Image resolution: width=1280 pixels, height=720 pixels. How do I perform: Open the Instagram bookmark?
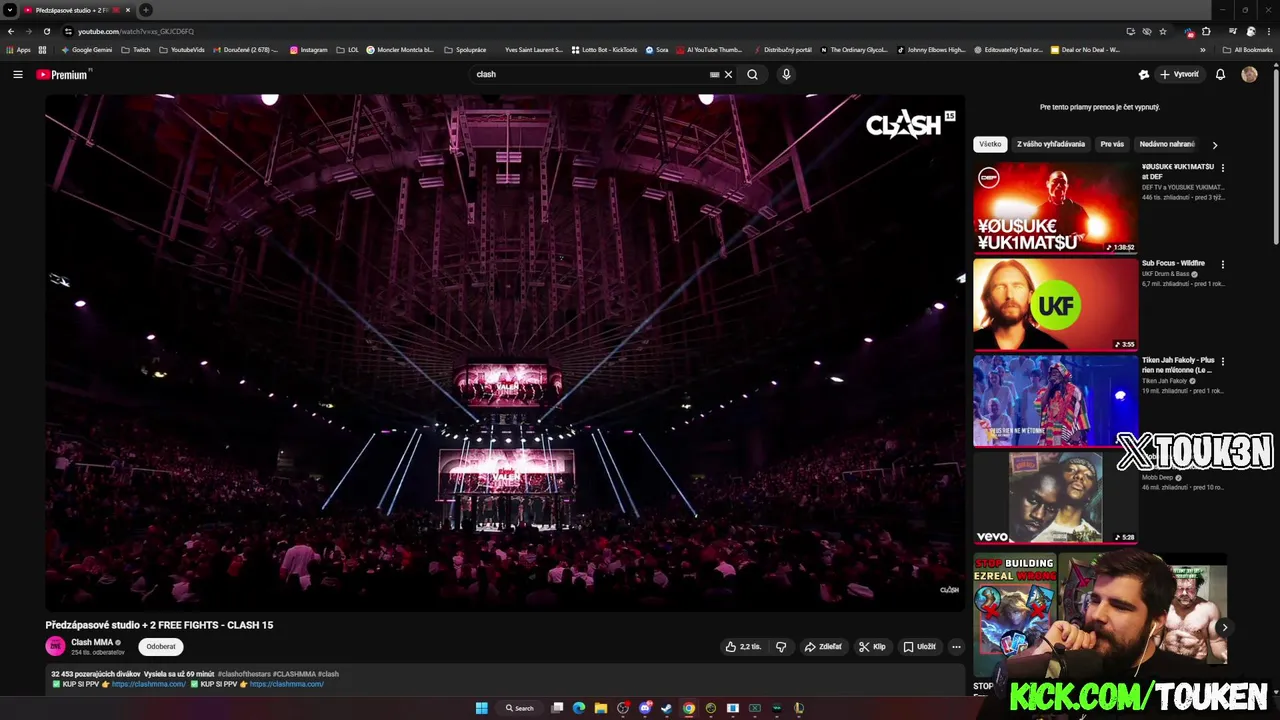click(309, 50)
